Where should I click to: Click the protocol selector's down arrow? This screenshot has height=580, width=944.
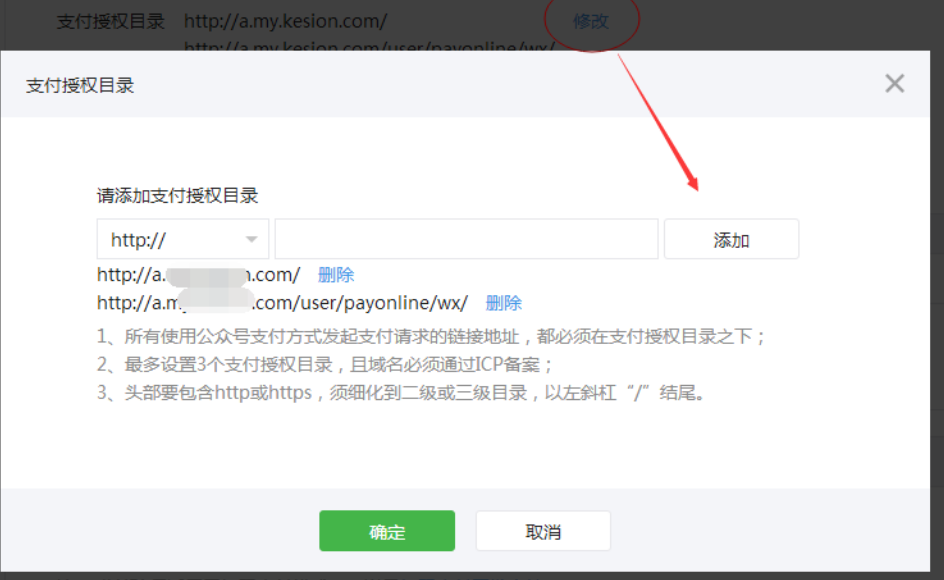pyautogui.click(x=251, y=240)
